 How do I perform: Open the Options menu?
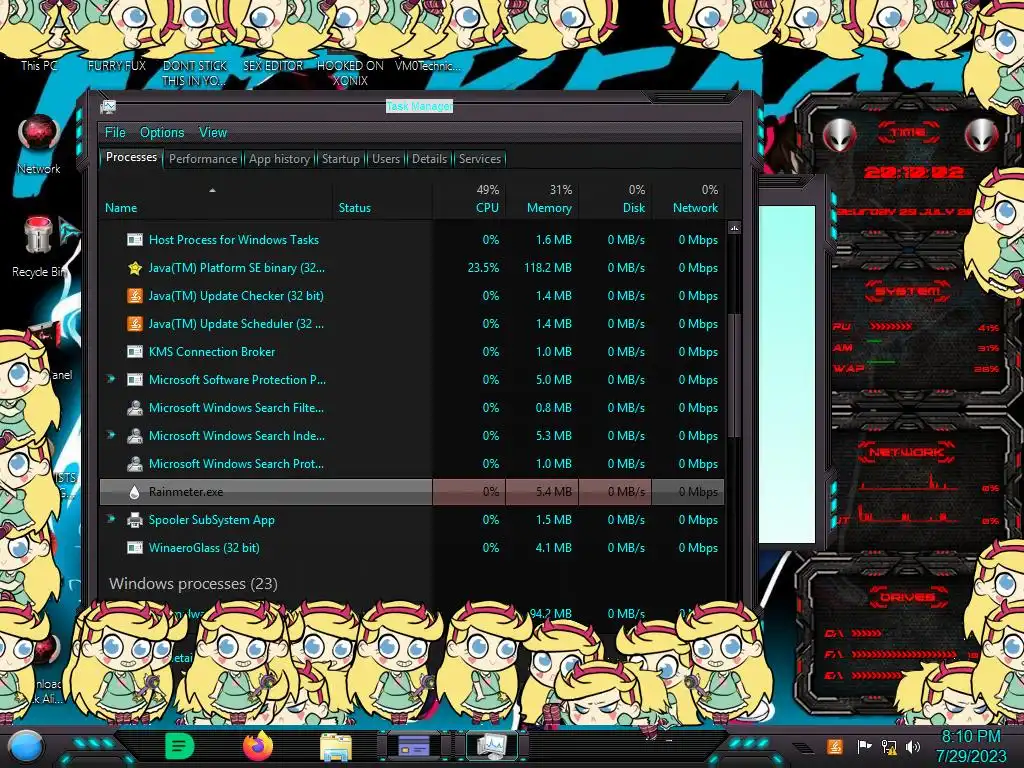(x=162, y=133)
